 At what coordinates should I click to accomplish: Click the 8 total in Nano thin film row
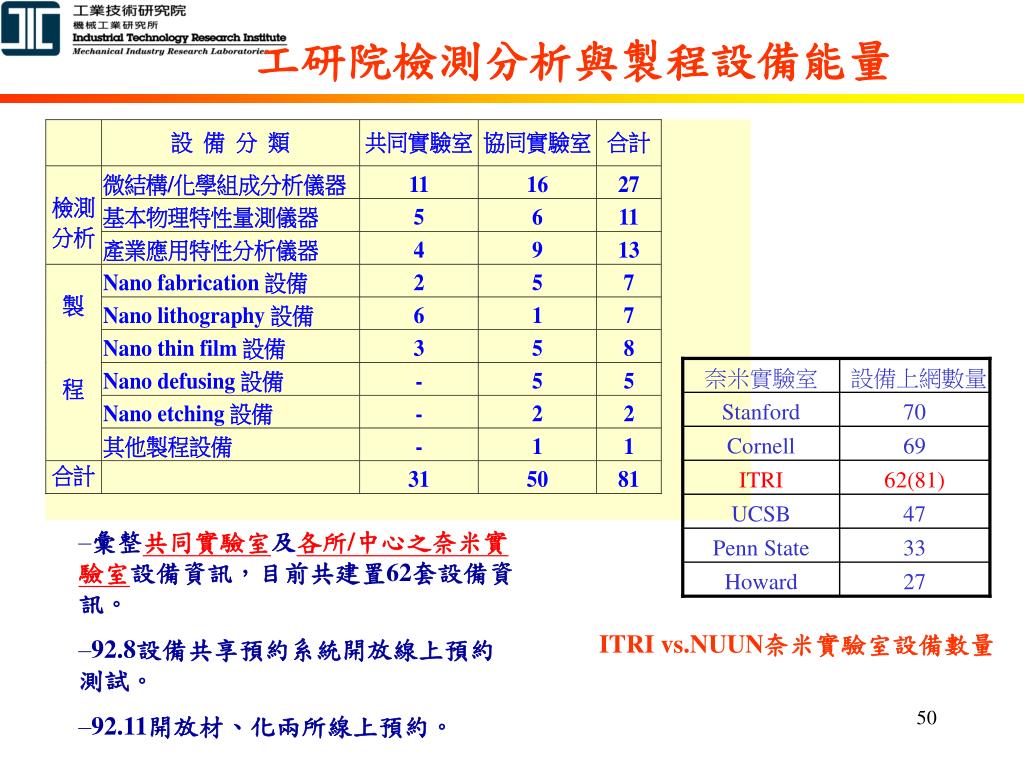(628, 348)
